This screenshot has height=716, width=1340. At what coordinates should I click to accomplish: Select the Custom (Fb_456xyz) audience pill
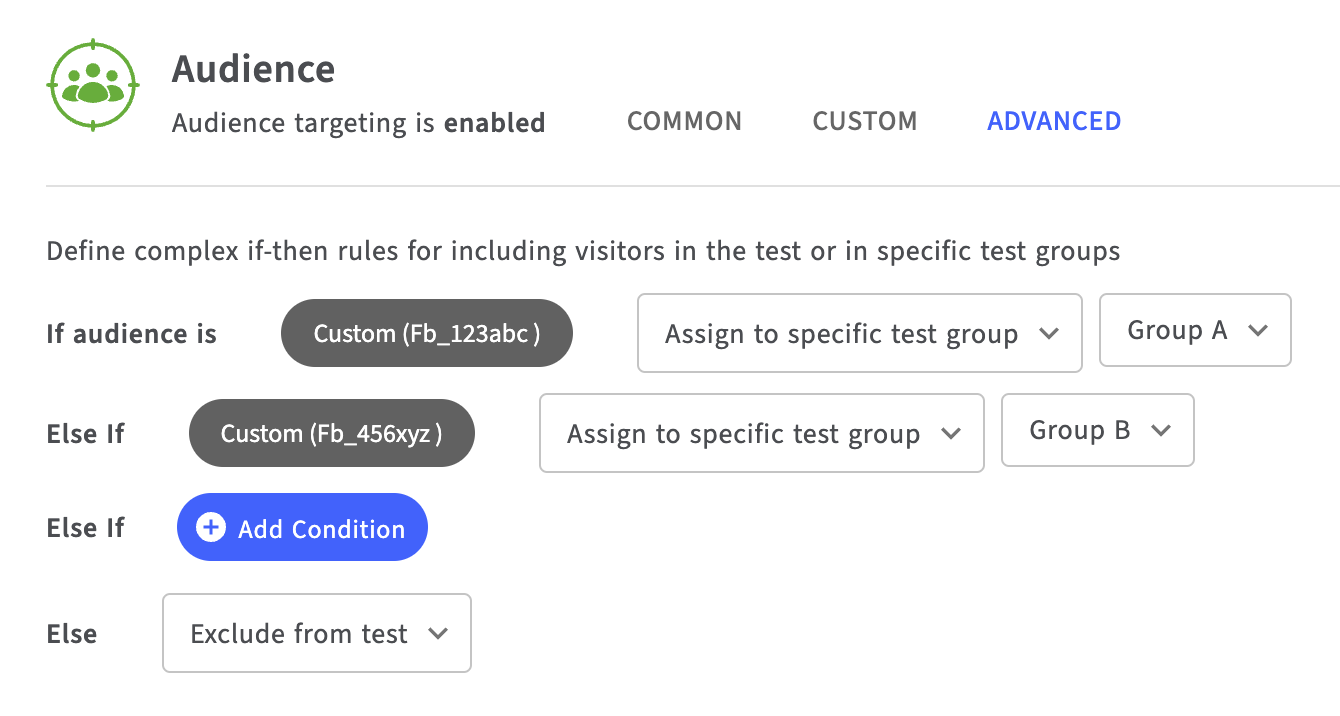331,434
